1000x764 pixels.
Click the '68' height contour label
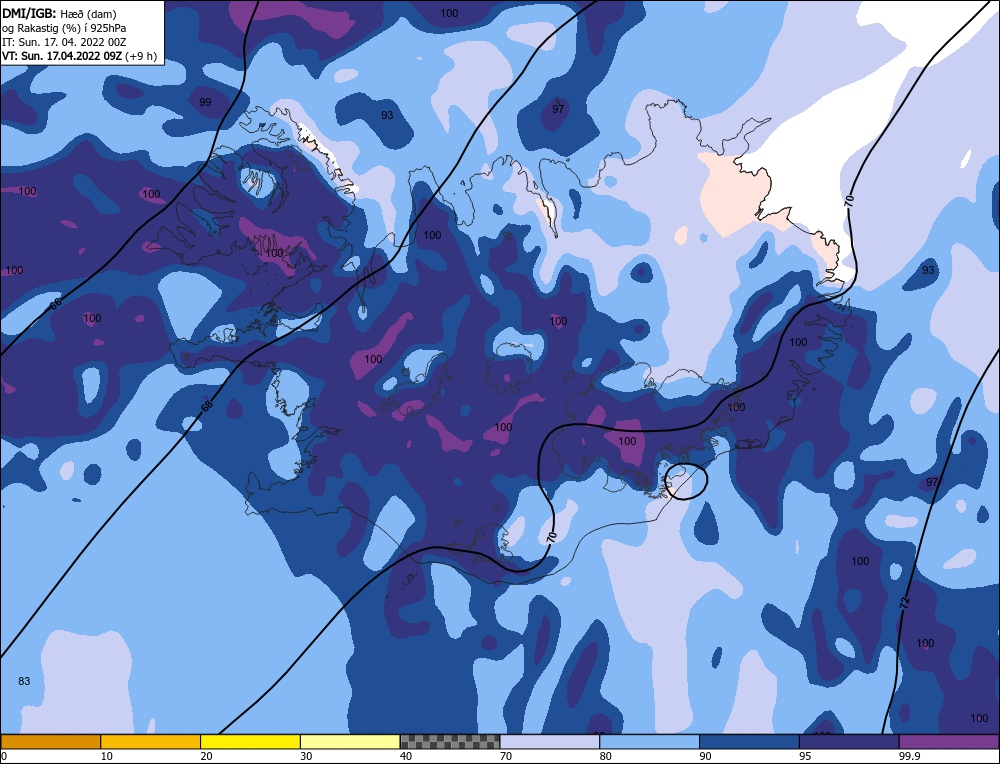[x=207, y=404]
